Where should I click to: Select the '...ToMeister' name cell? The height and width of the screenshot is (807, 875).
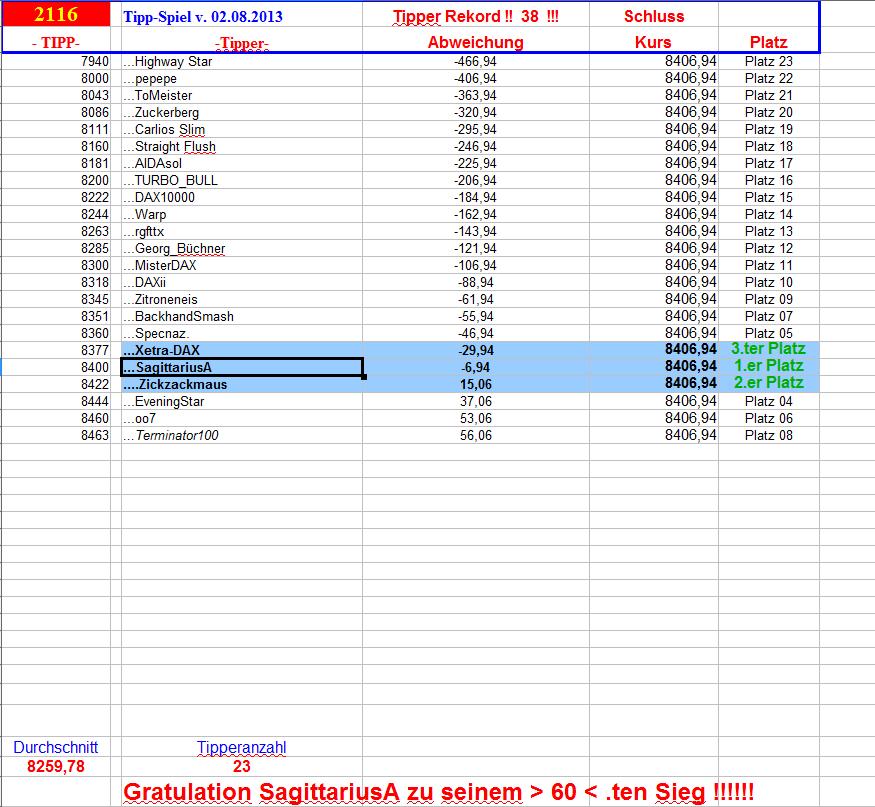pos(242,95)
